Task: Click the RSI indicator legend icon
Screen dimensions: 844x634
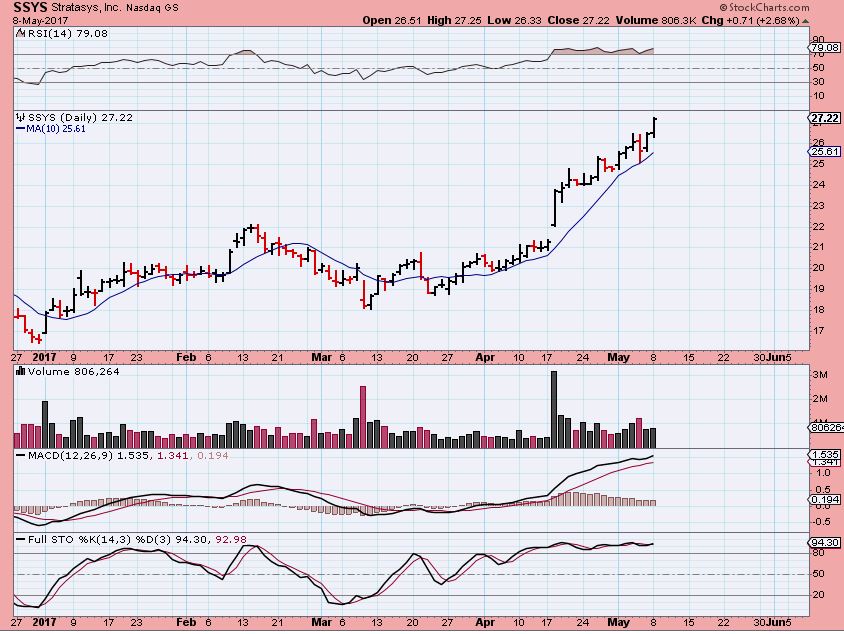Action: 20,33
